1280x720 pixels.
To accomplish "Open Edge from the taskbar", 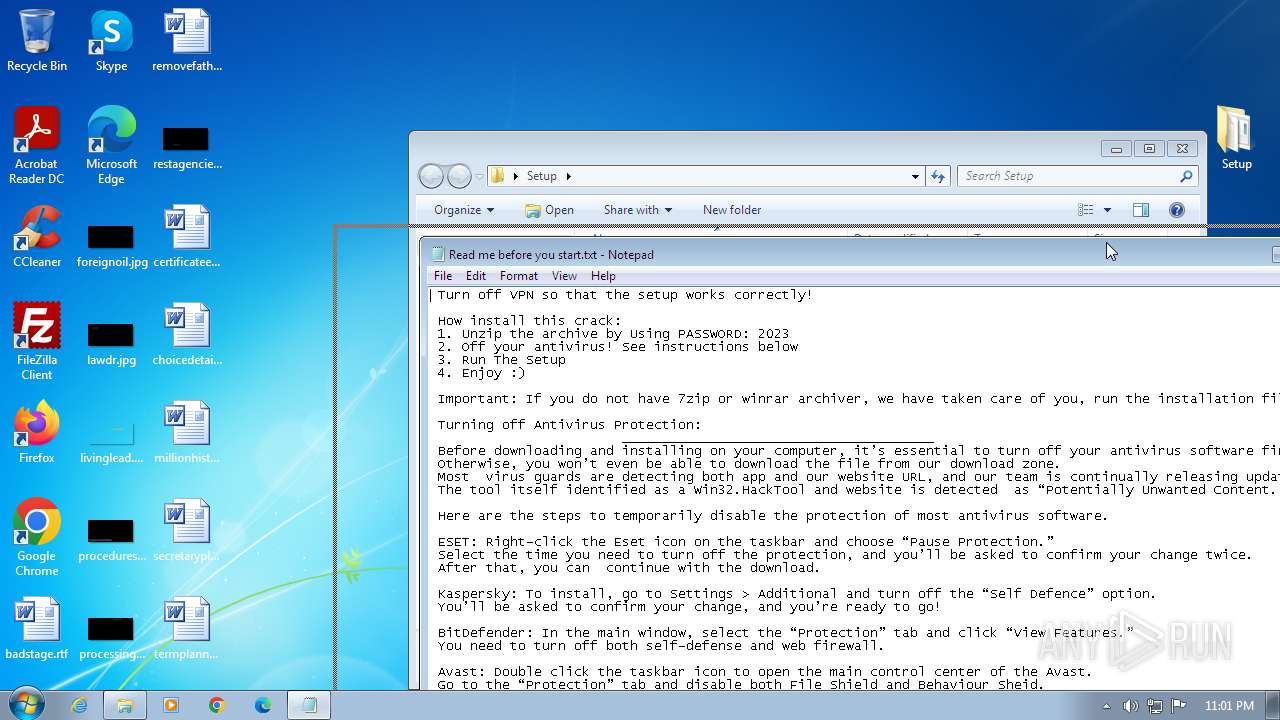I will coord(263,705).
